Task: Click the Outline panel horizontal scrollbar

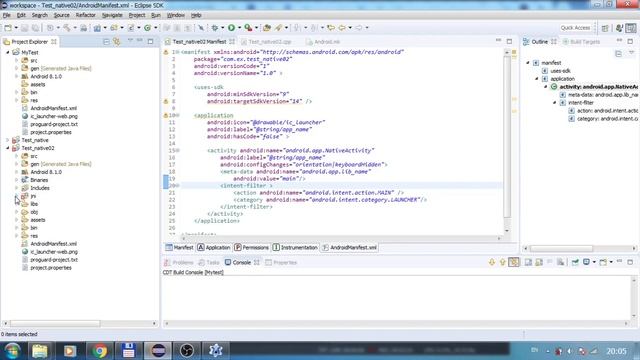Action: [561, 248]
